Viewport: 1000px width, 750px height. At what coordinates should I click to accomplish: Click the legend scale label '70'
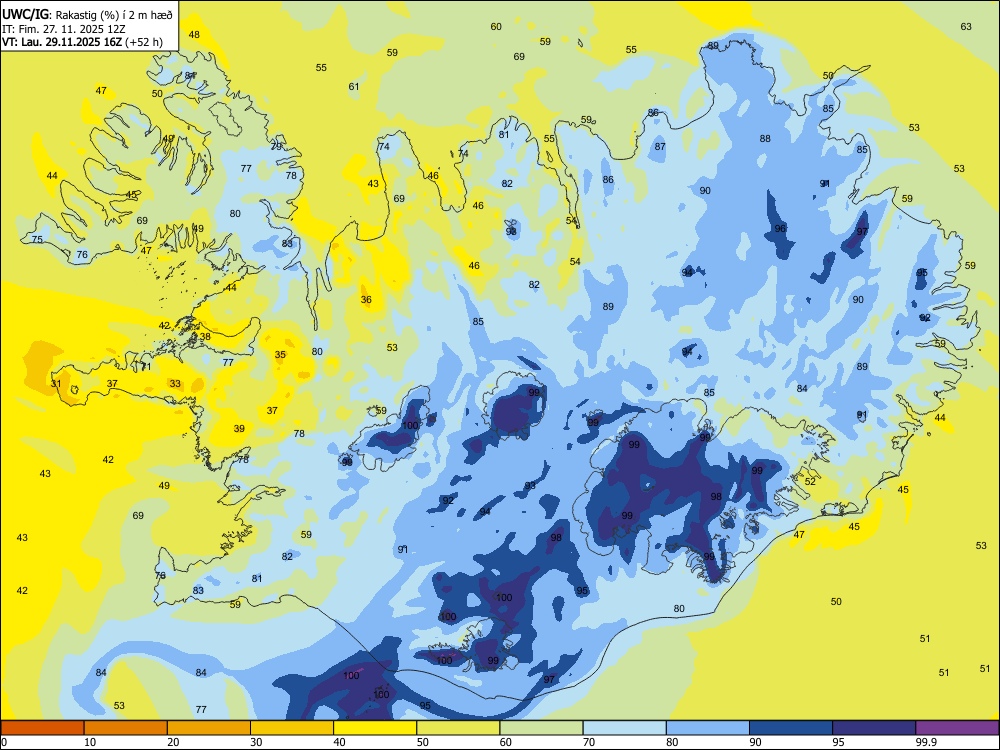589,742
